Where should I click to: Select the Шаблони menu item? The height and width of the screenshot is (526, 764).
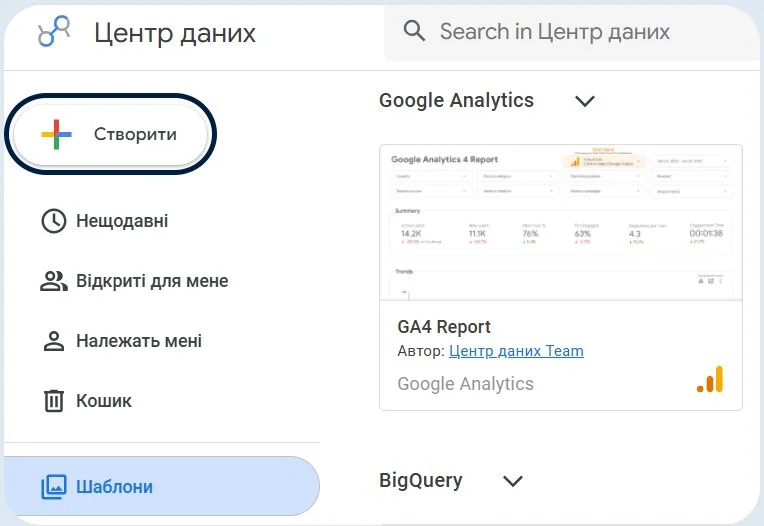tap(162, 486)
